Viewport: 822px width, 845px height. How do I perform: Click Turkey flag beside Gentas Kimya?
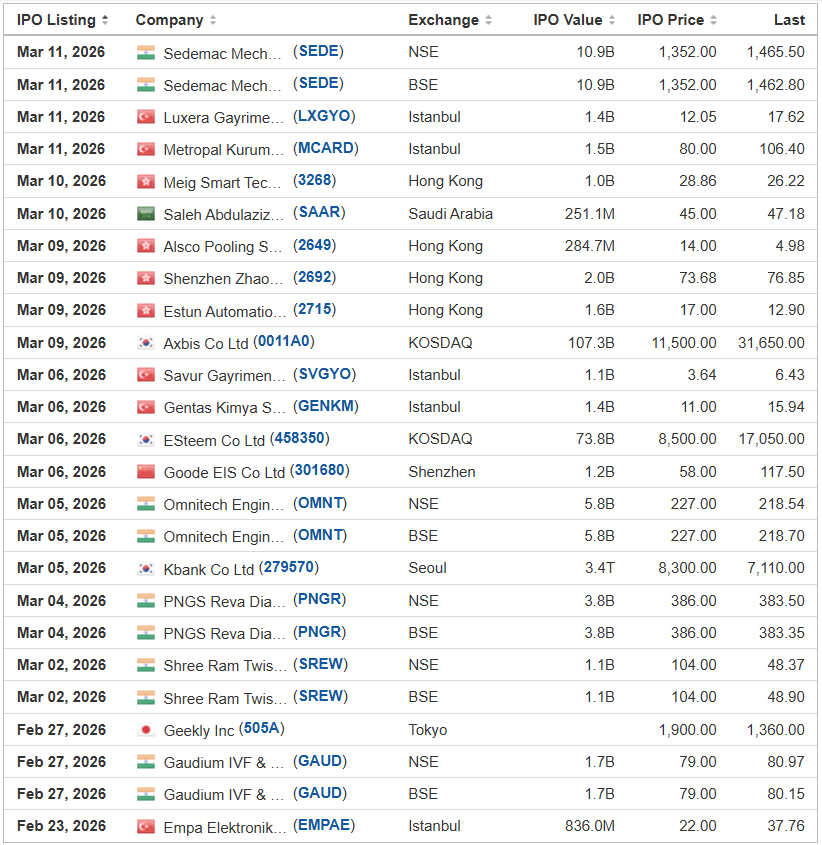click(146, 407)
